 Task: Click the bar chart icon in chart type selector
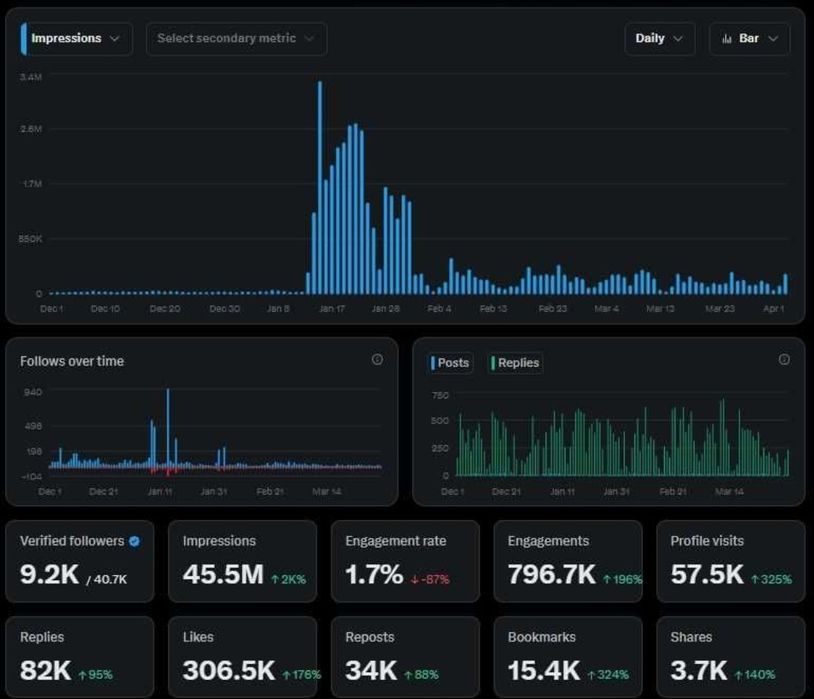(727, 39)
